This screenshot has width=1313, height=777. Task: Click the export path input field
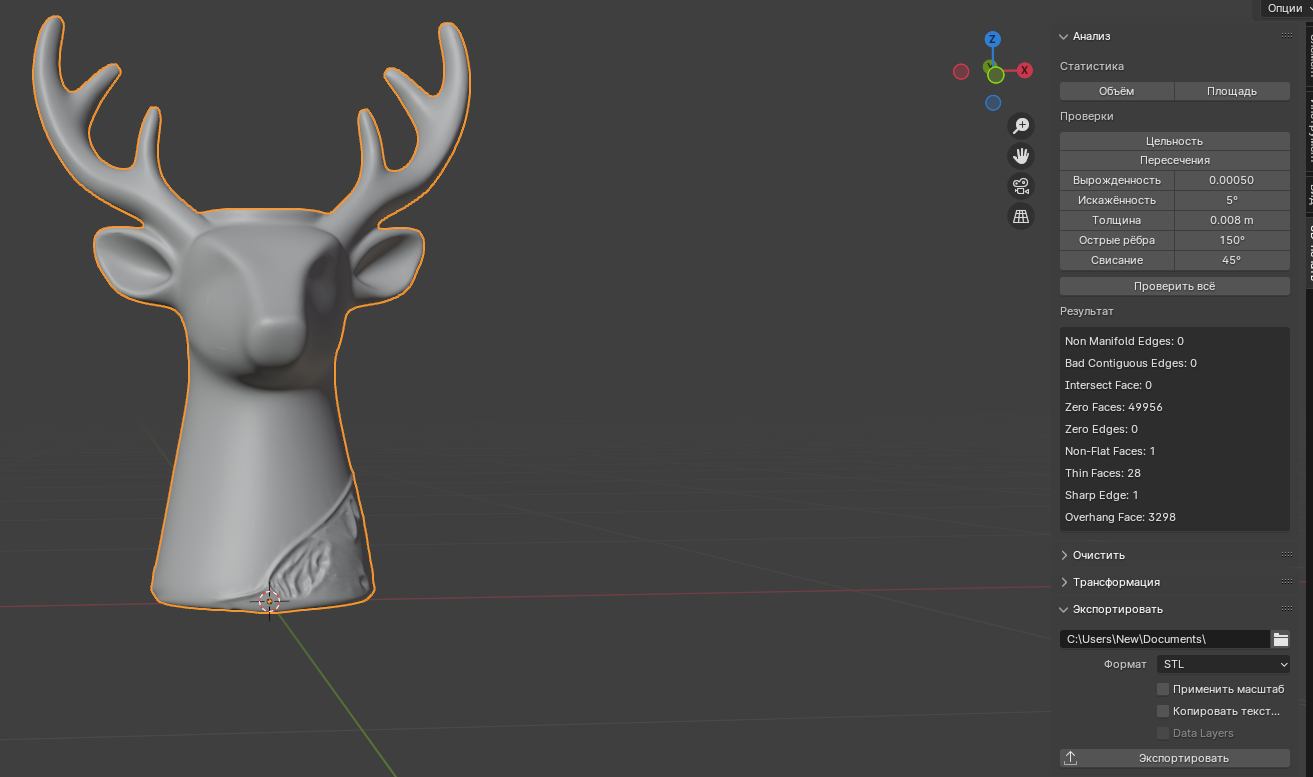1164,639
